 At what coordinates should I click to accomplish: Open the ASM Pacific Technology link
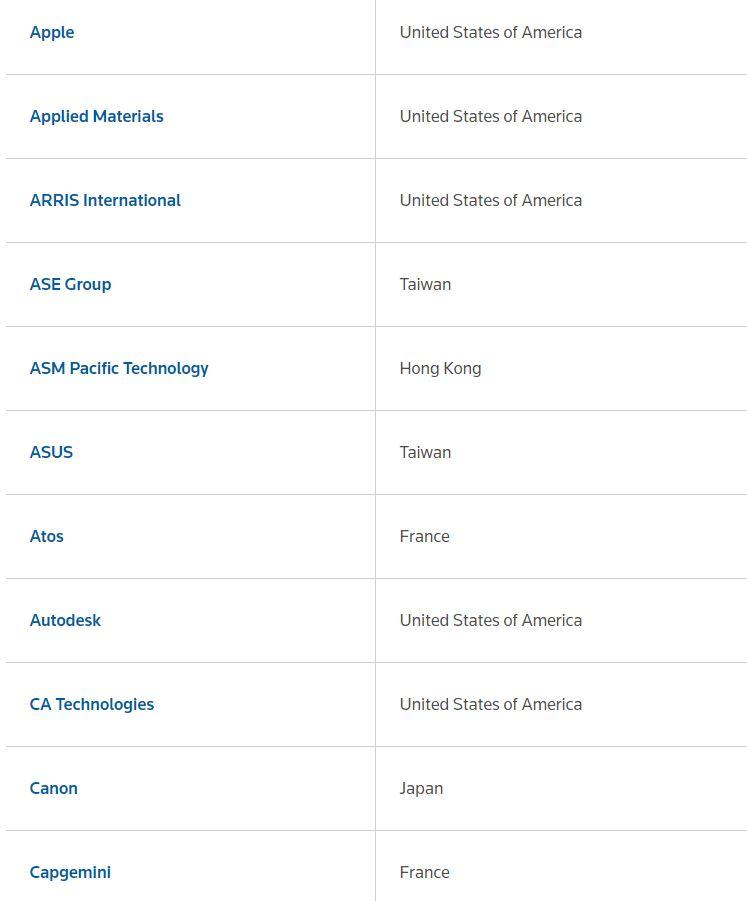pyautogui.click(x=119, y=368)
